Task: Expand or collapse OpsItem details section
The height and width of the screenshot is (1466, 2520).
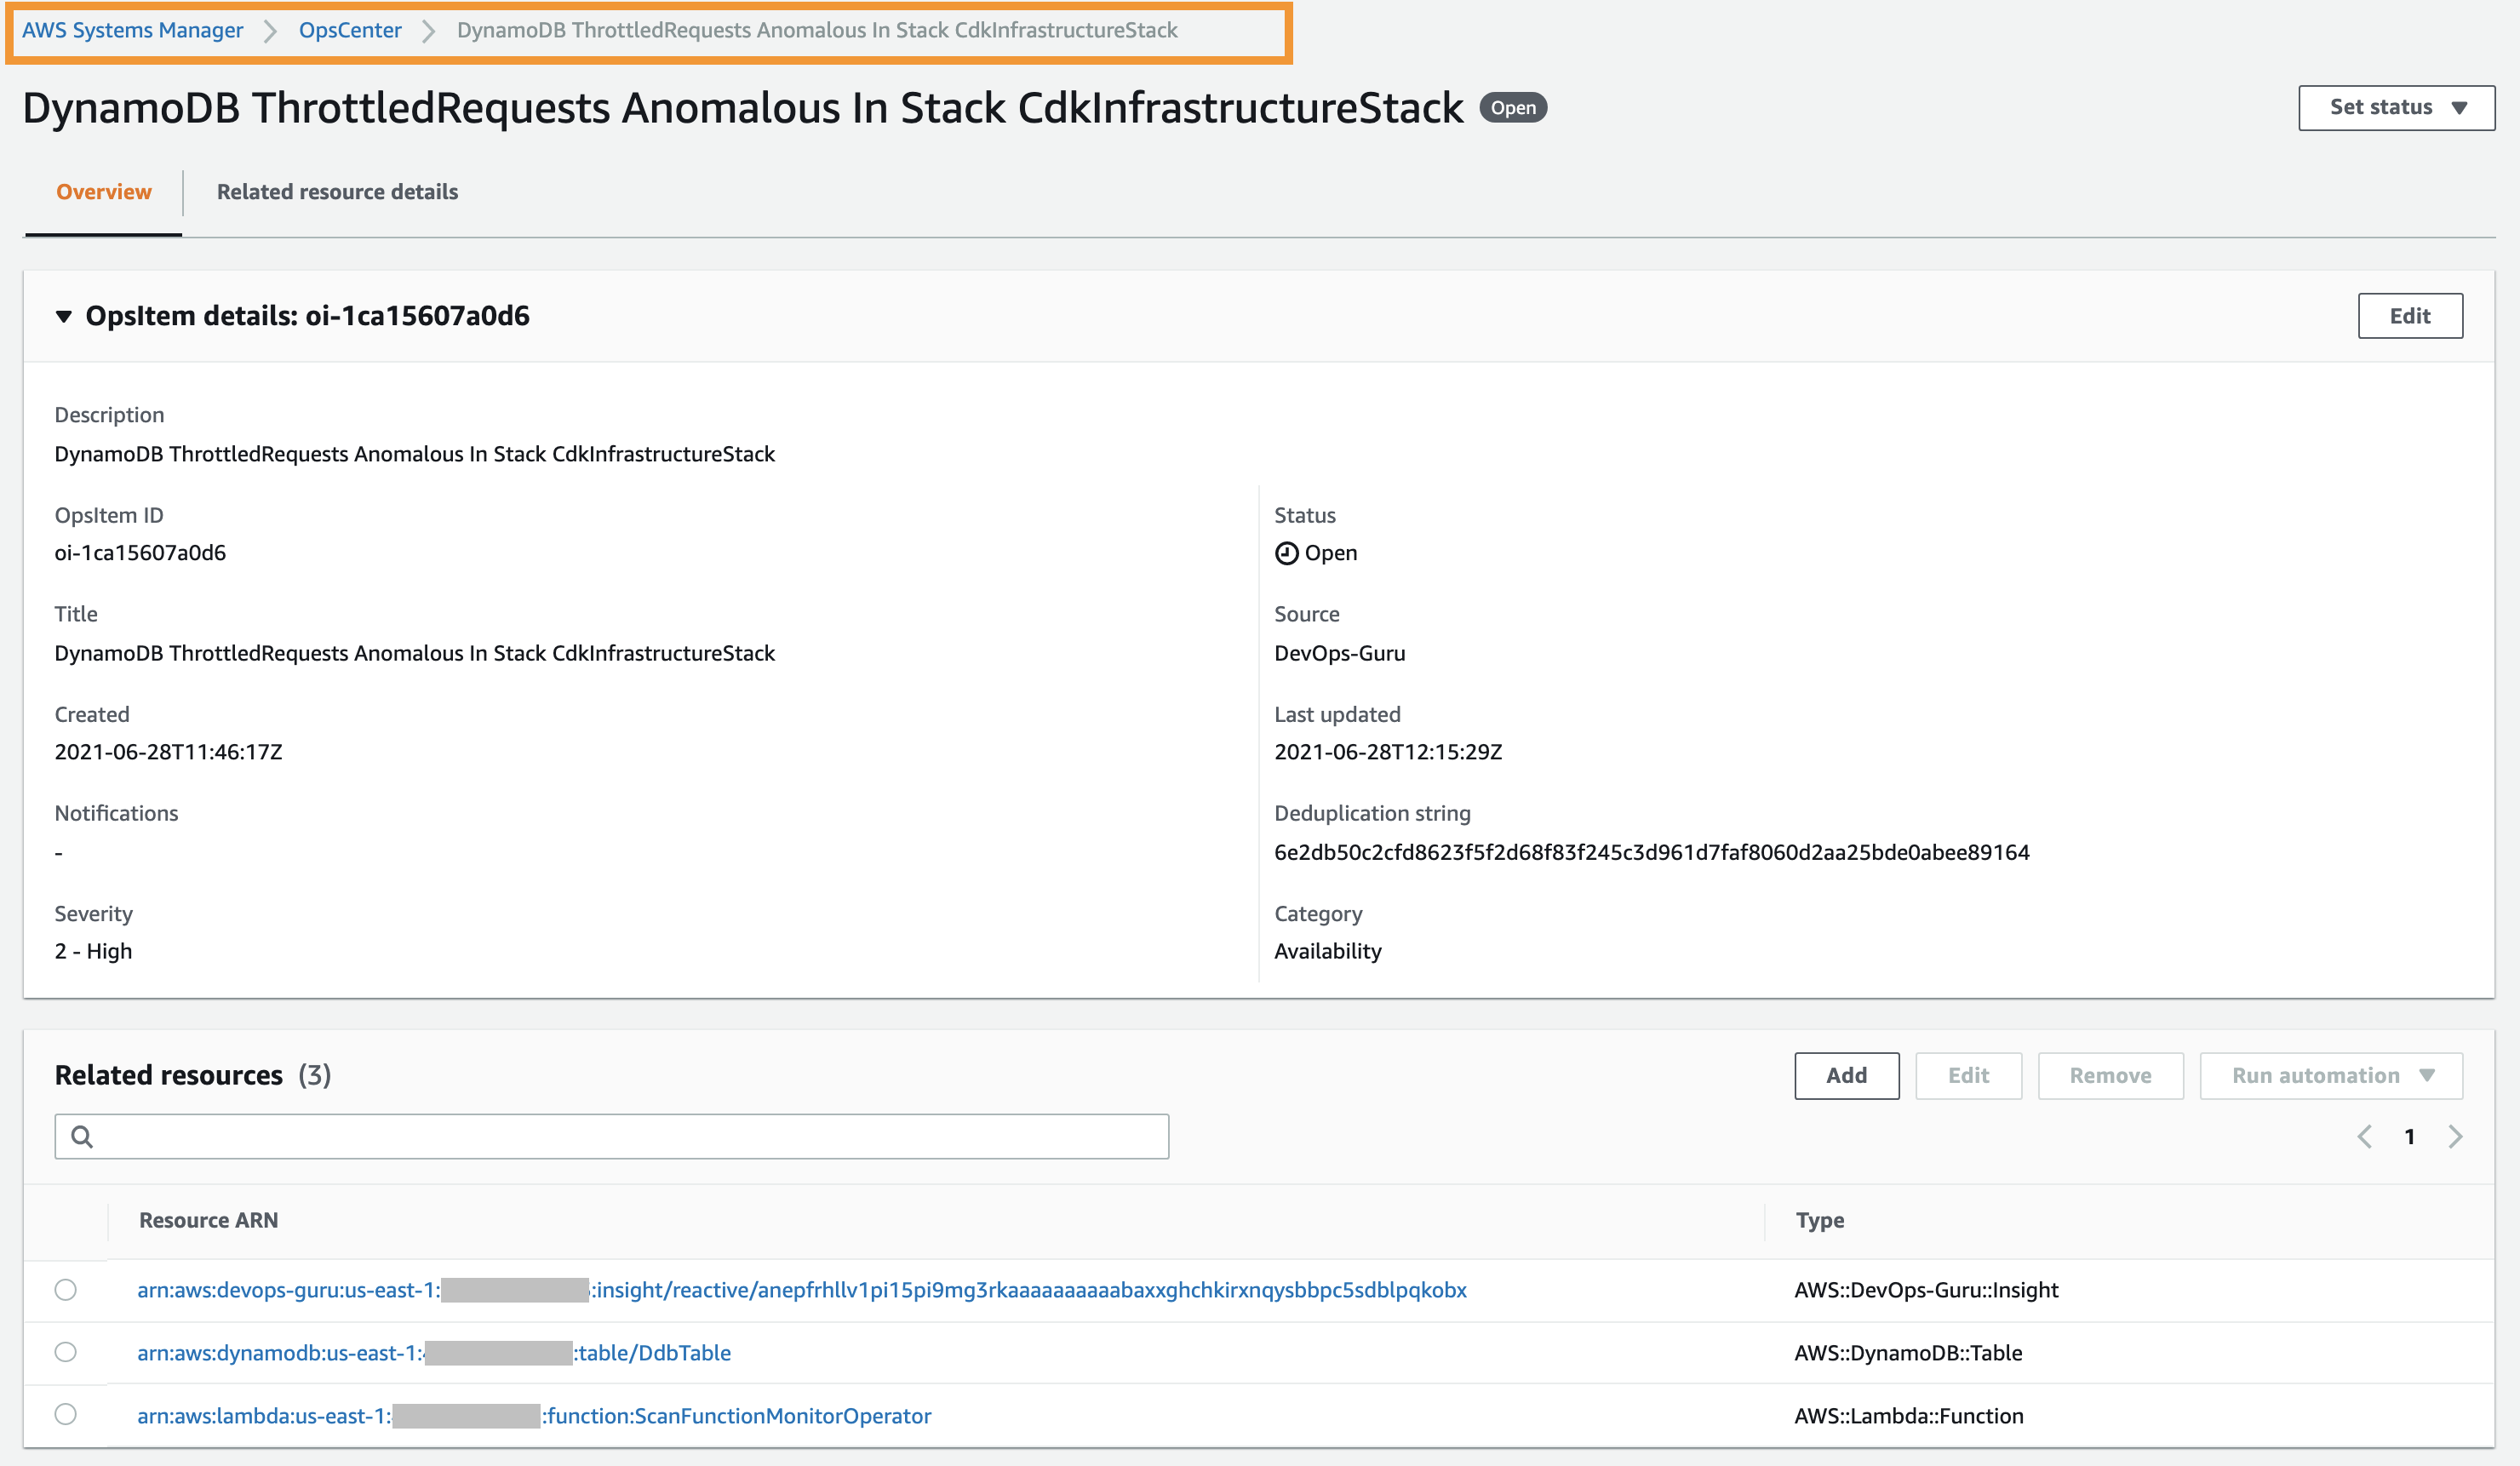Action: [65, 316]
